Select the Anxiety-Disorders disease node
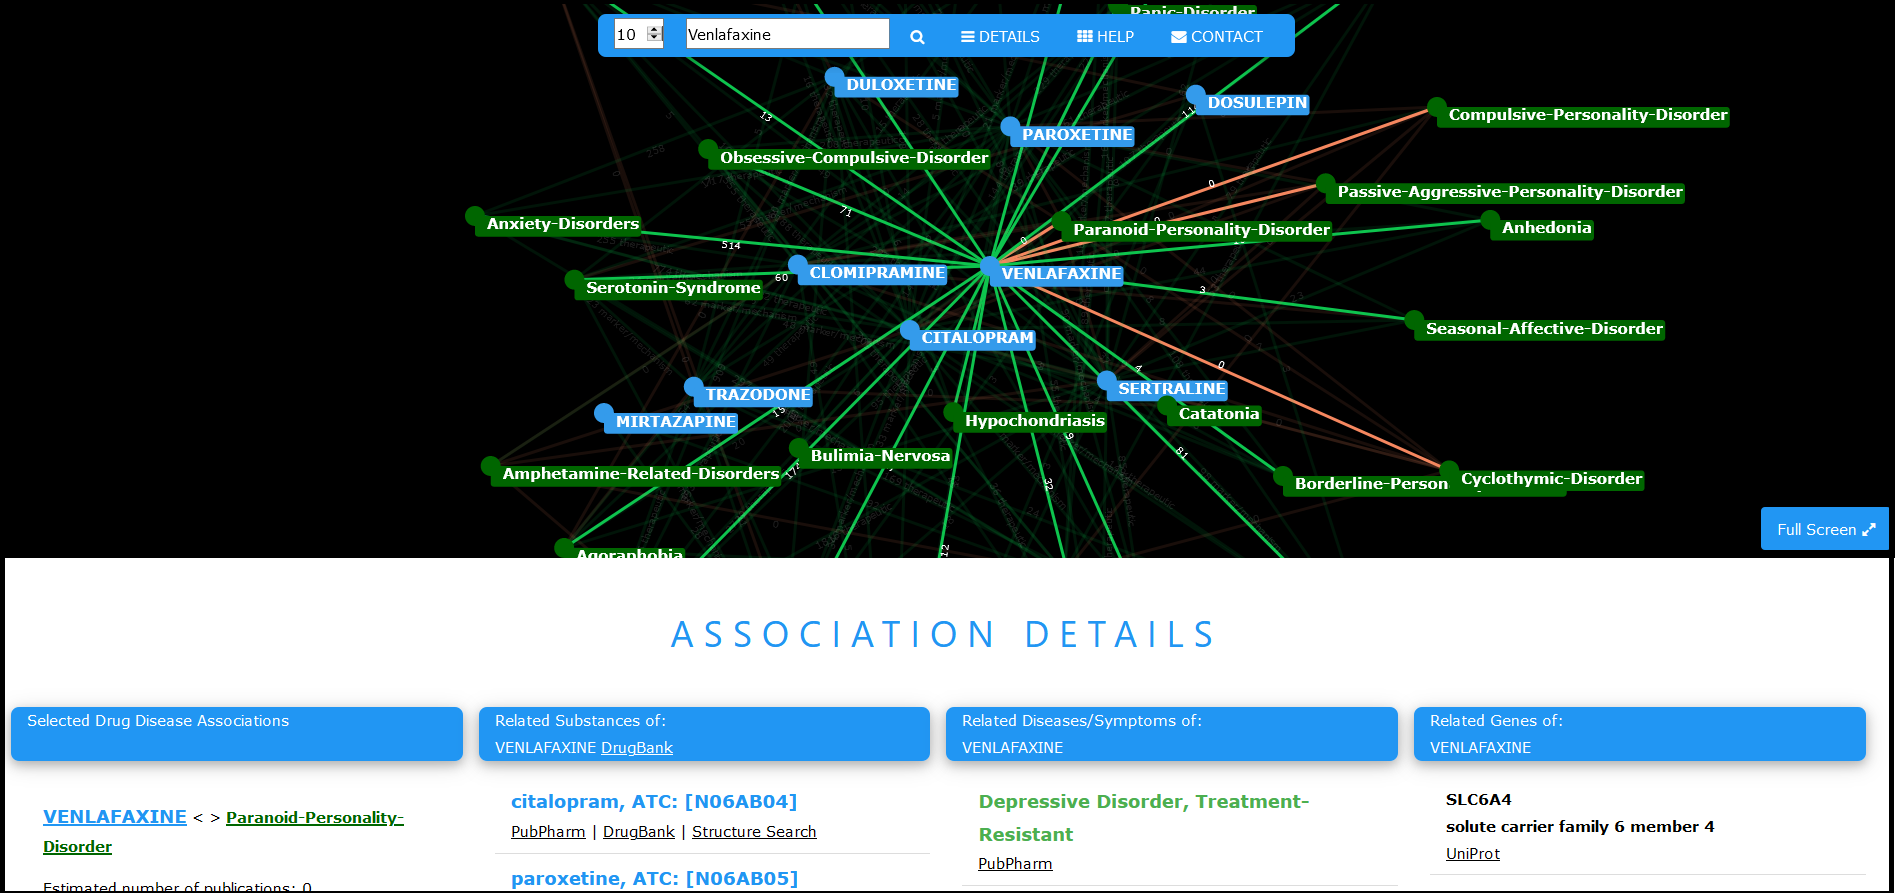This screenshot has width=1895, height=893. (562, 224)
